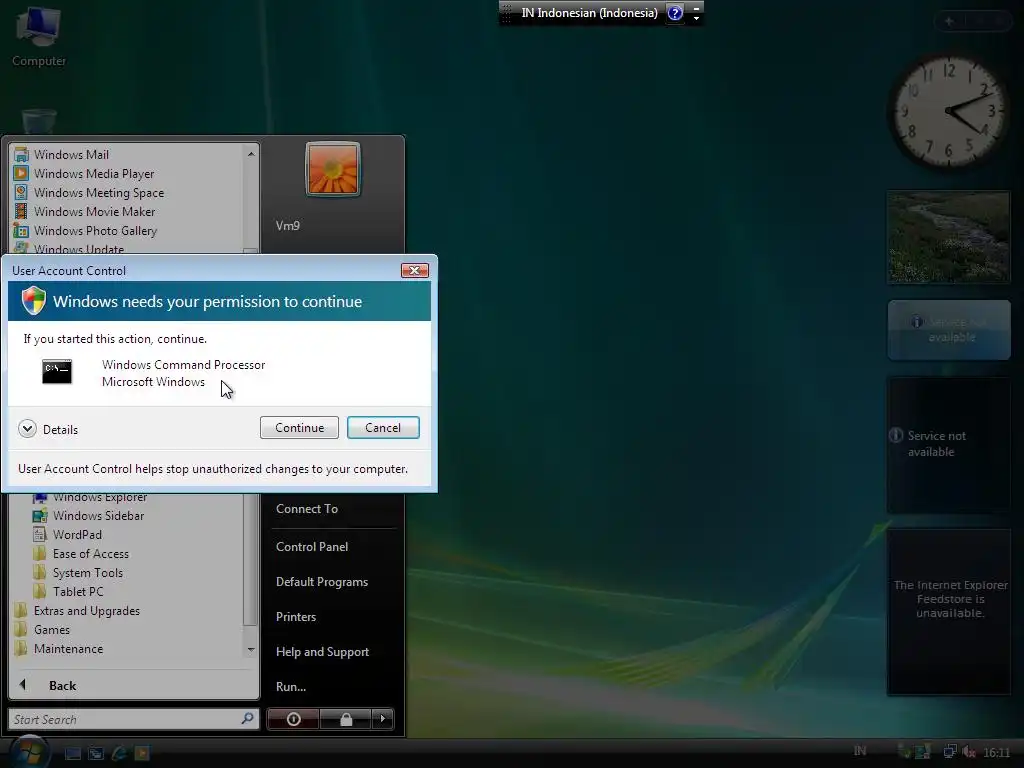The width and height of the screenshot is (1024, 768).
Task: Click language bar help icon
Action: click(x=675, y=12)
